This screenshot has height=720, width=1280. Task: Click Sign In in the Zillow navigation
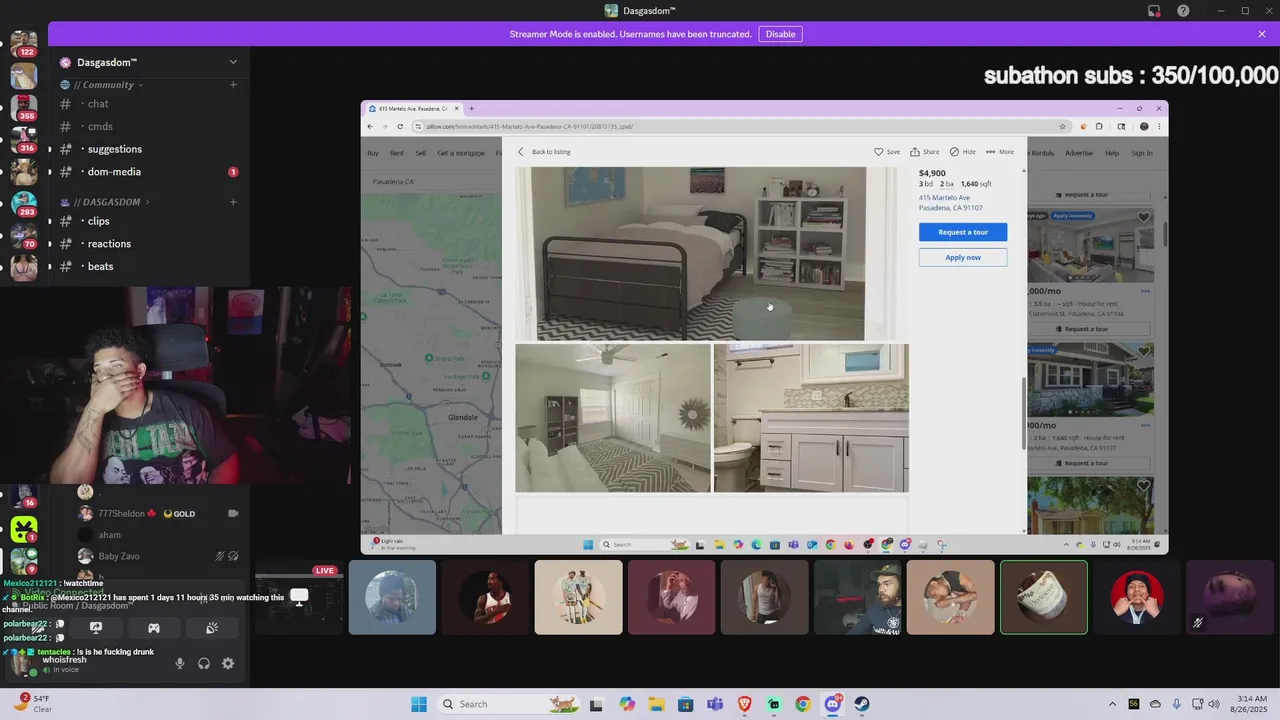point(1142,153)
